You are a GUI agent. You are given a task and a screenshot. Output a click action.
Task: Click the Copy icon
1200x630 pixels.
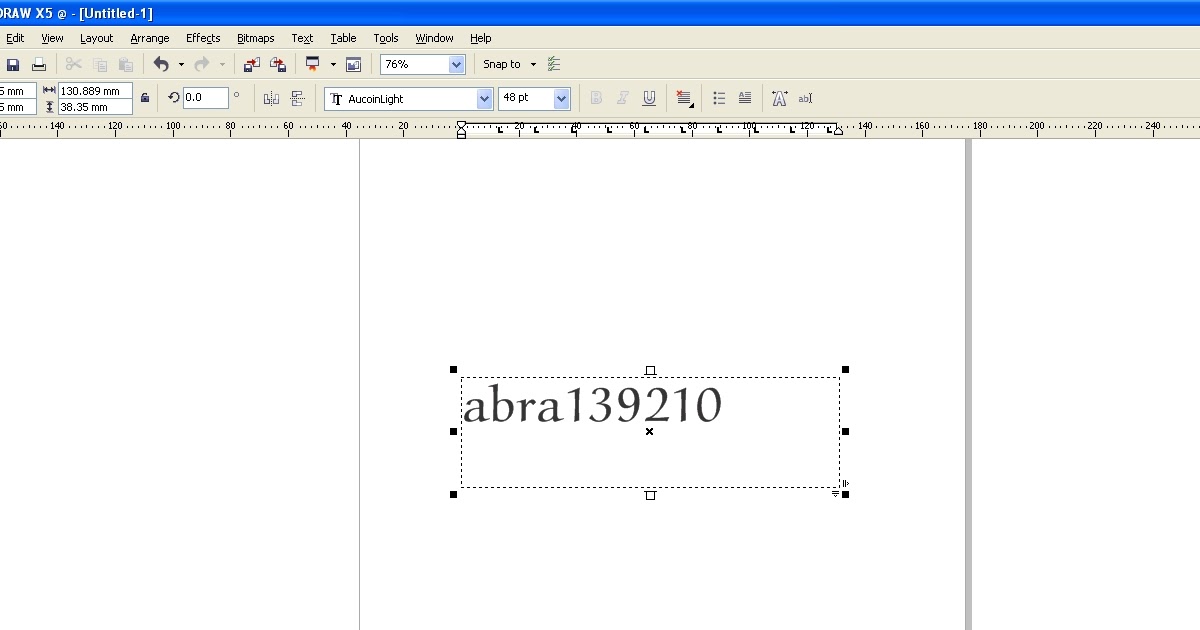tap(100, 64)
